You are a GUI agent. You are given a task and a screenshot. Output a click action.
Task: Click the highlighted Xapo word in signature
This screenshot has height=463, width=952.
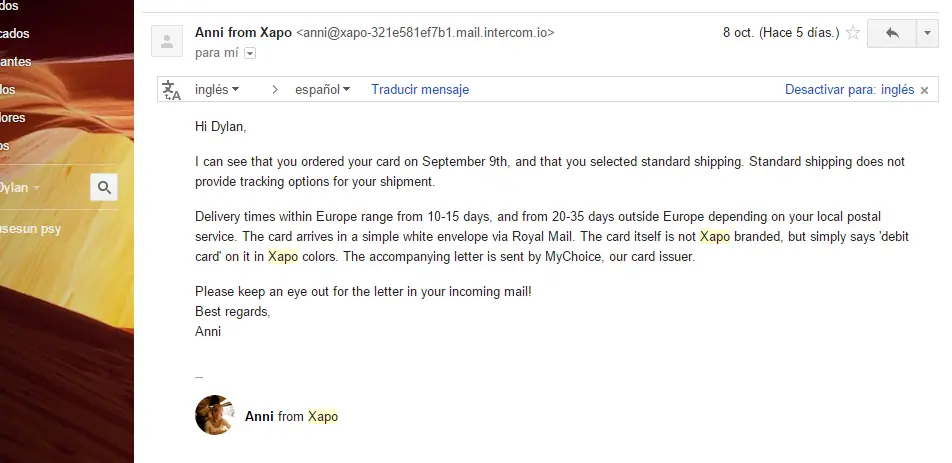coord(322,416)
